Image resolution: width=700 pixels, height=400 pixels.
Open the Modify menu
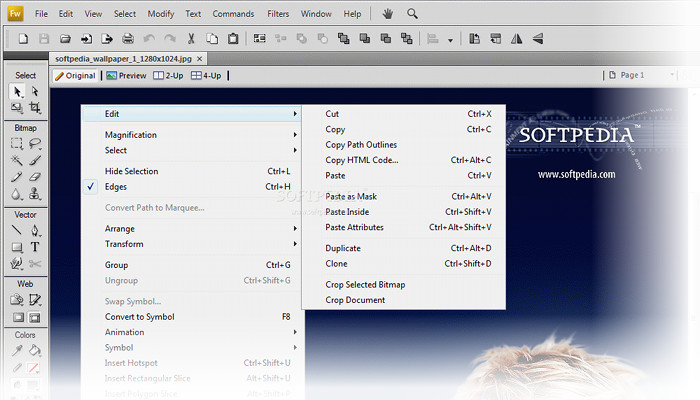click(161, 14)
